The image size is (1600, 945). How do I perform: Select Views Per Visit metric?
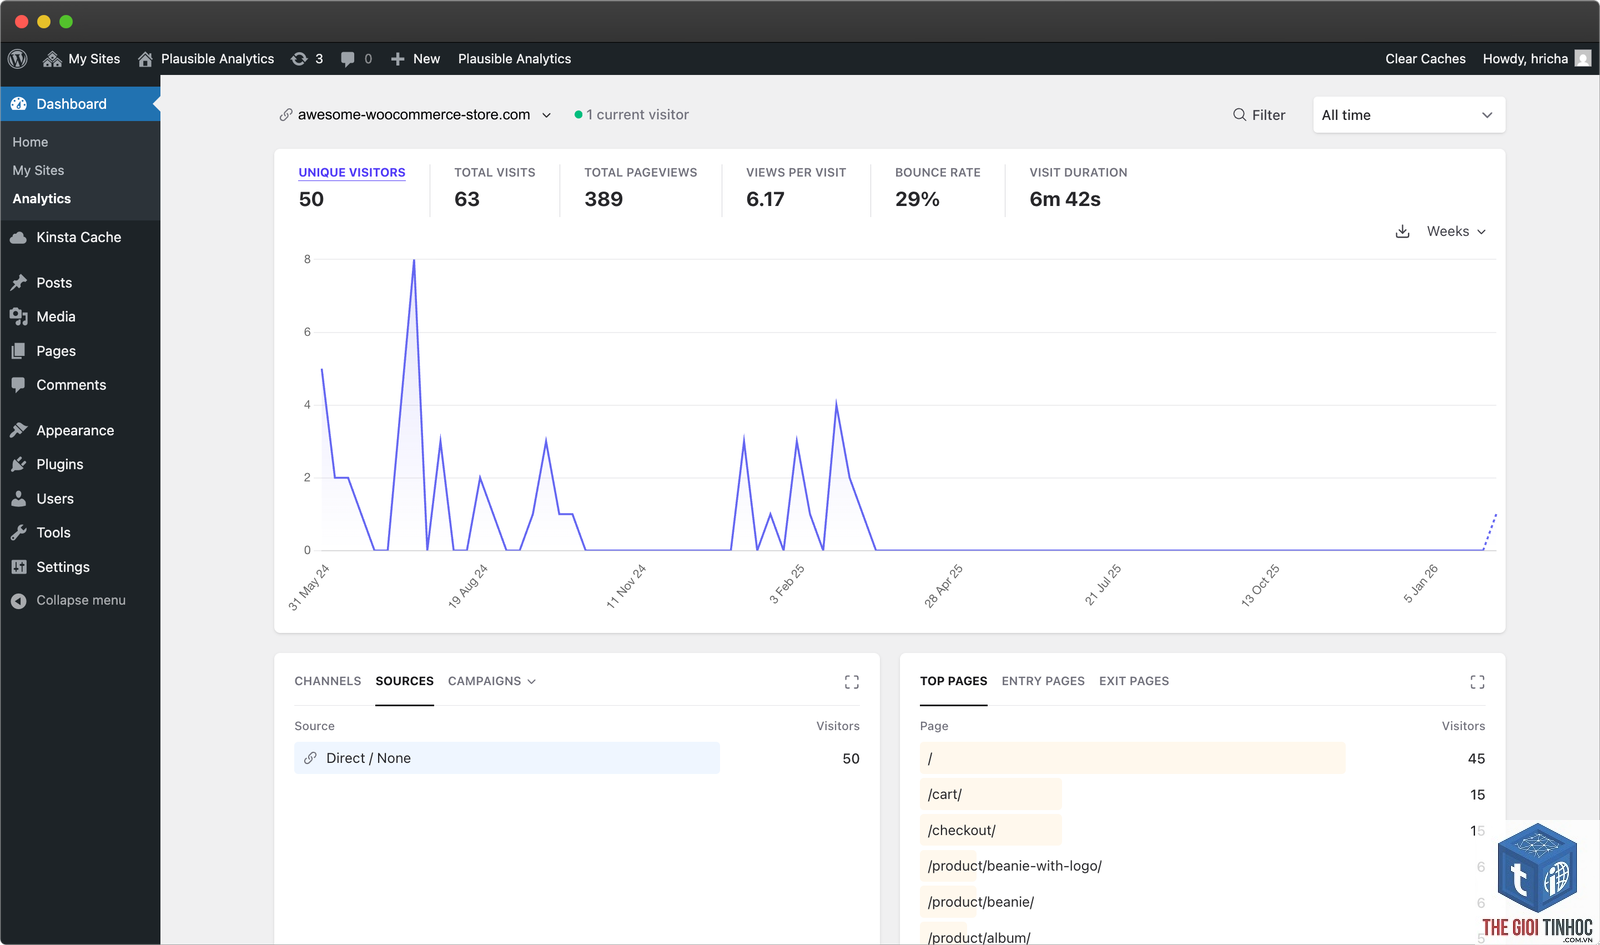point(796,187)
